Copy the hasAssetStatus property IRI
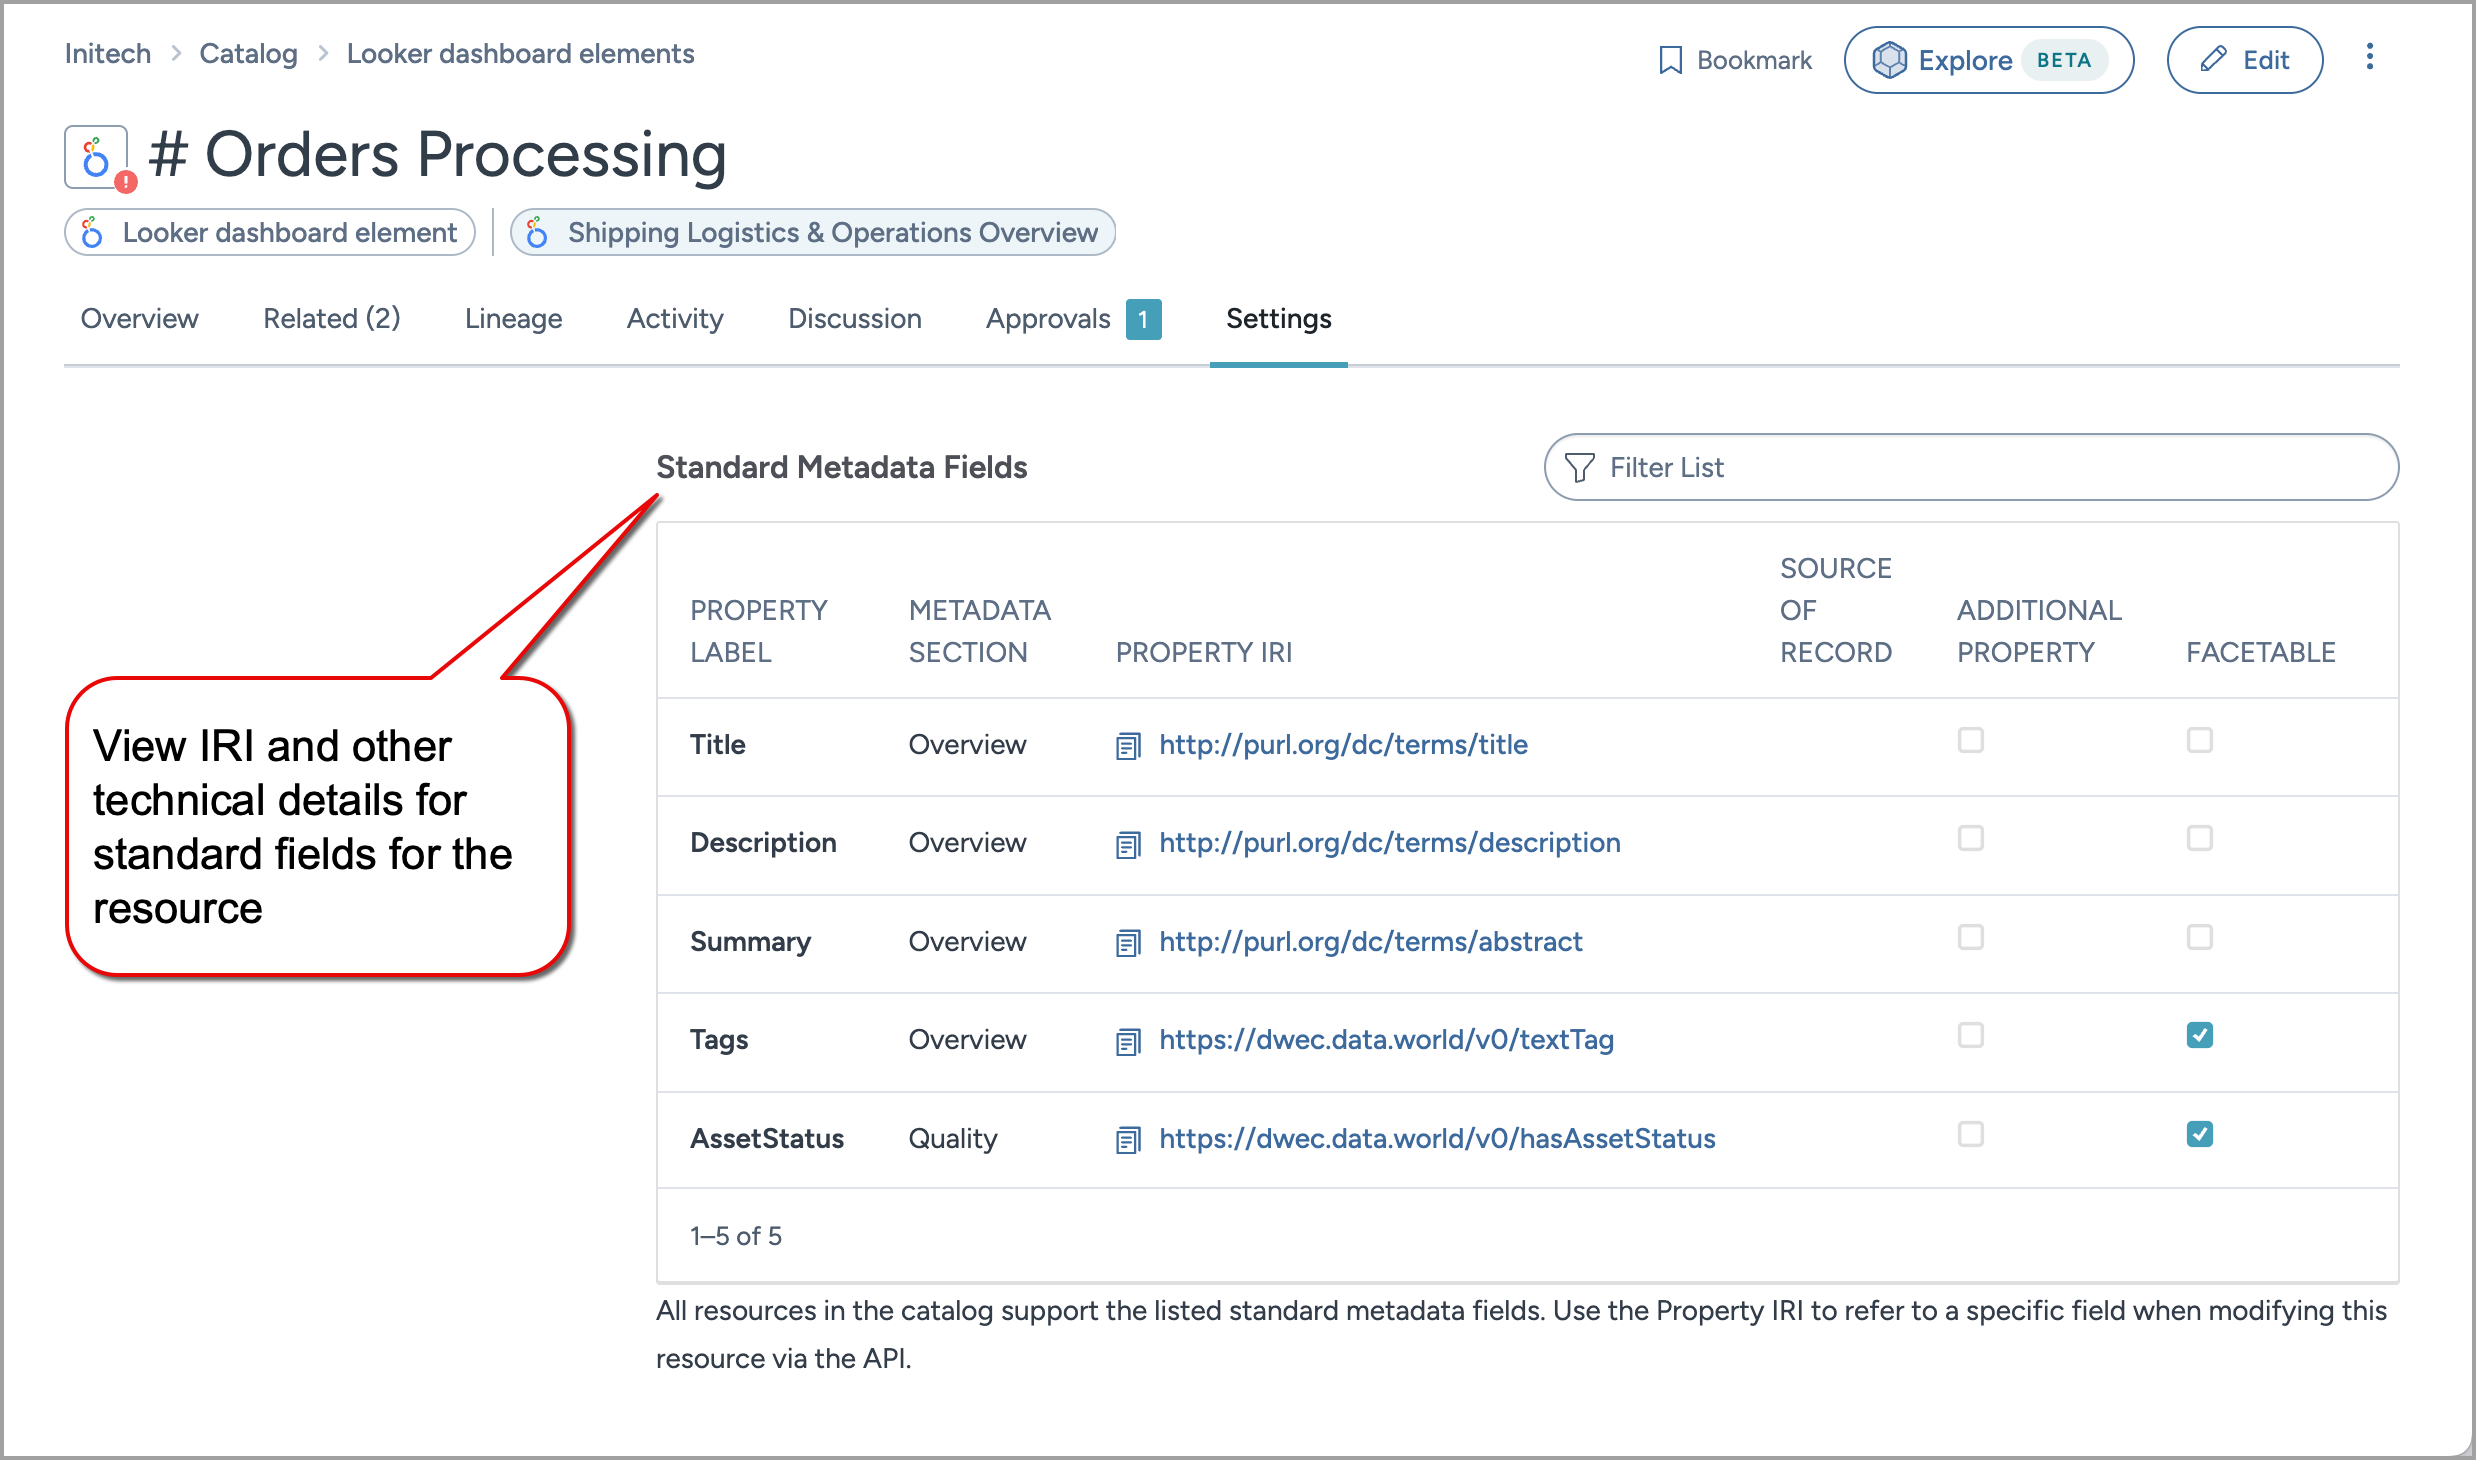 click(x=1128, y=1140)
